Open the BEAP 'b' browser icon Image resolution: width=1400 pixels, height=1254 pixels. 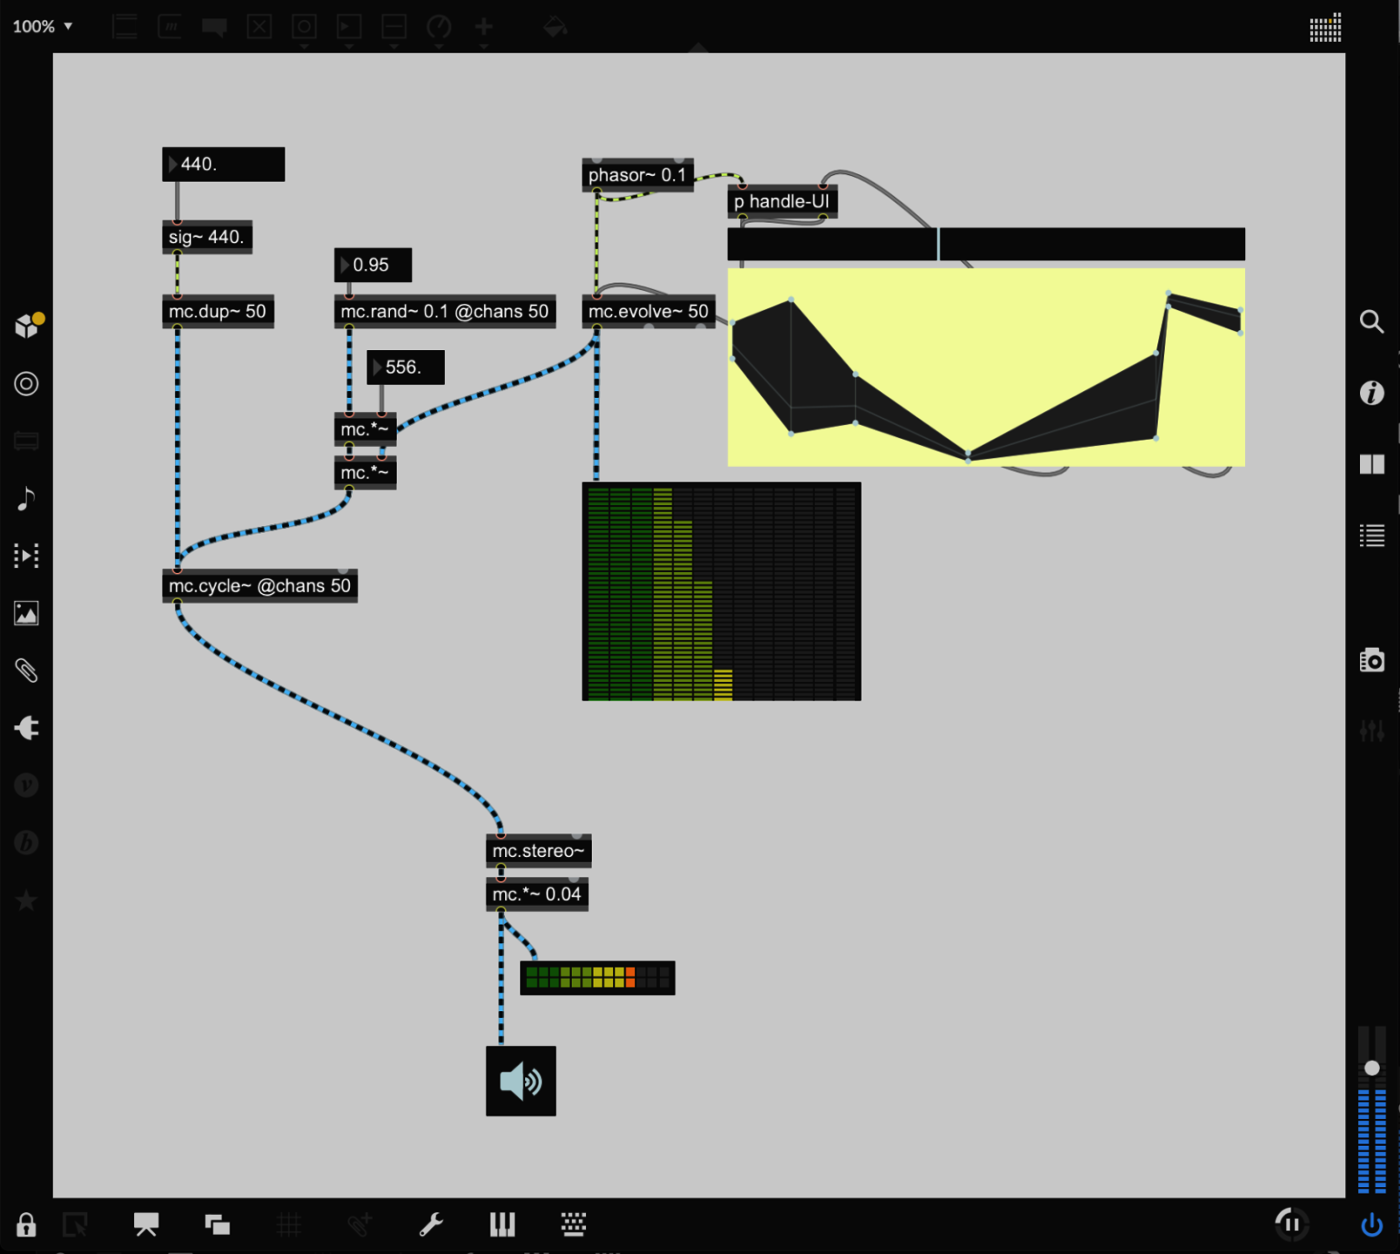[26, 843]
